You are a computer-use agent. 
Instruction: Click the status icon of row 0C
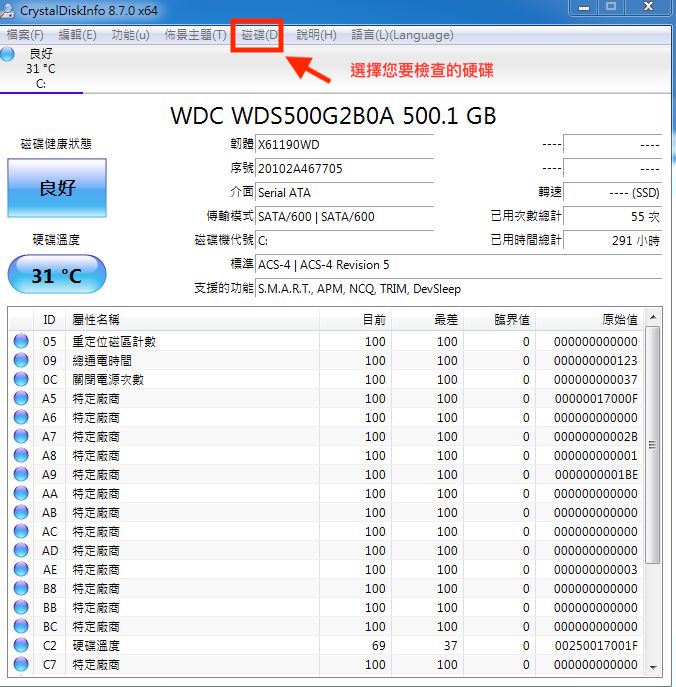pos(21,379)
